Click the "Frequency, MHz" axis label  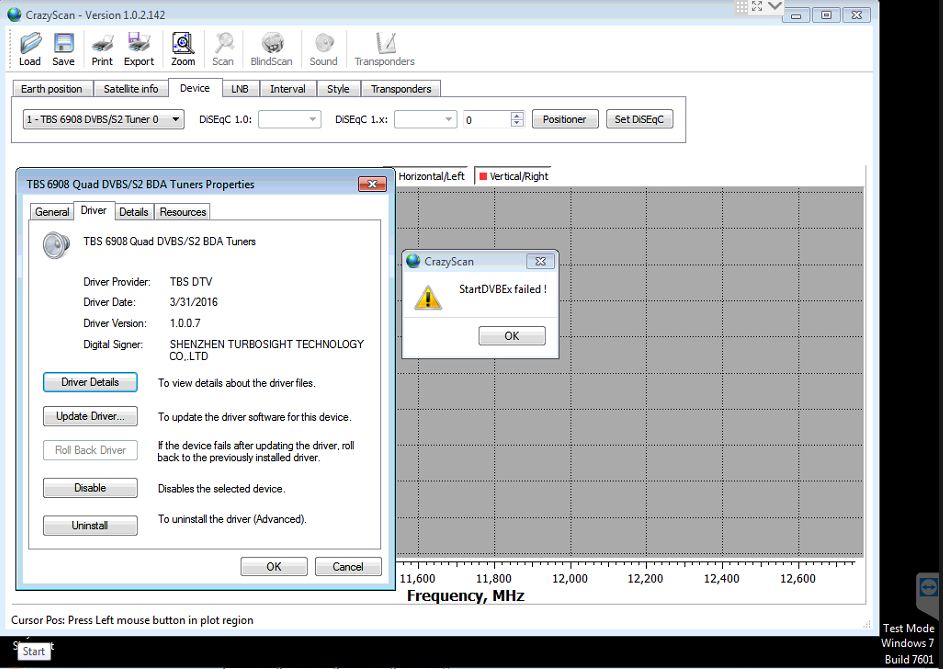(465, 596)
